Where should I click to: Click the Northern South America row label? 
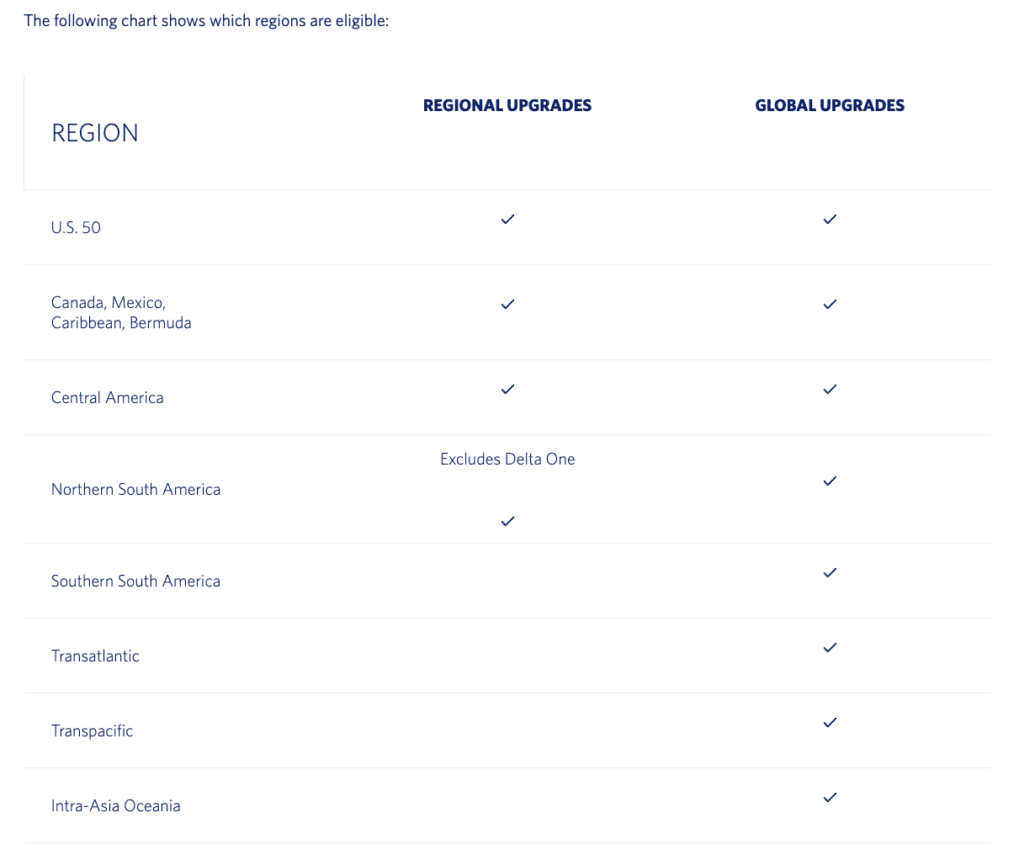(x=136, y=489)
